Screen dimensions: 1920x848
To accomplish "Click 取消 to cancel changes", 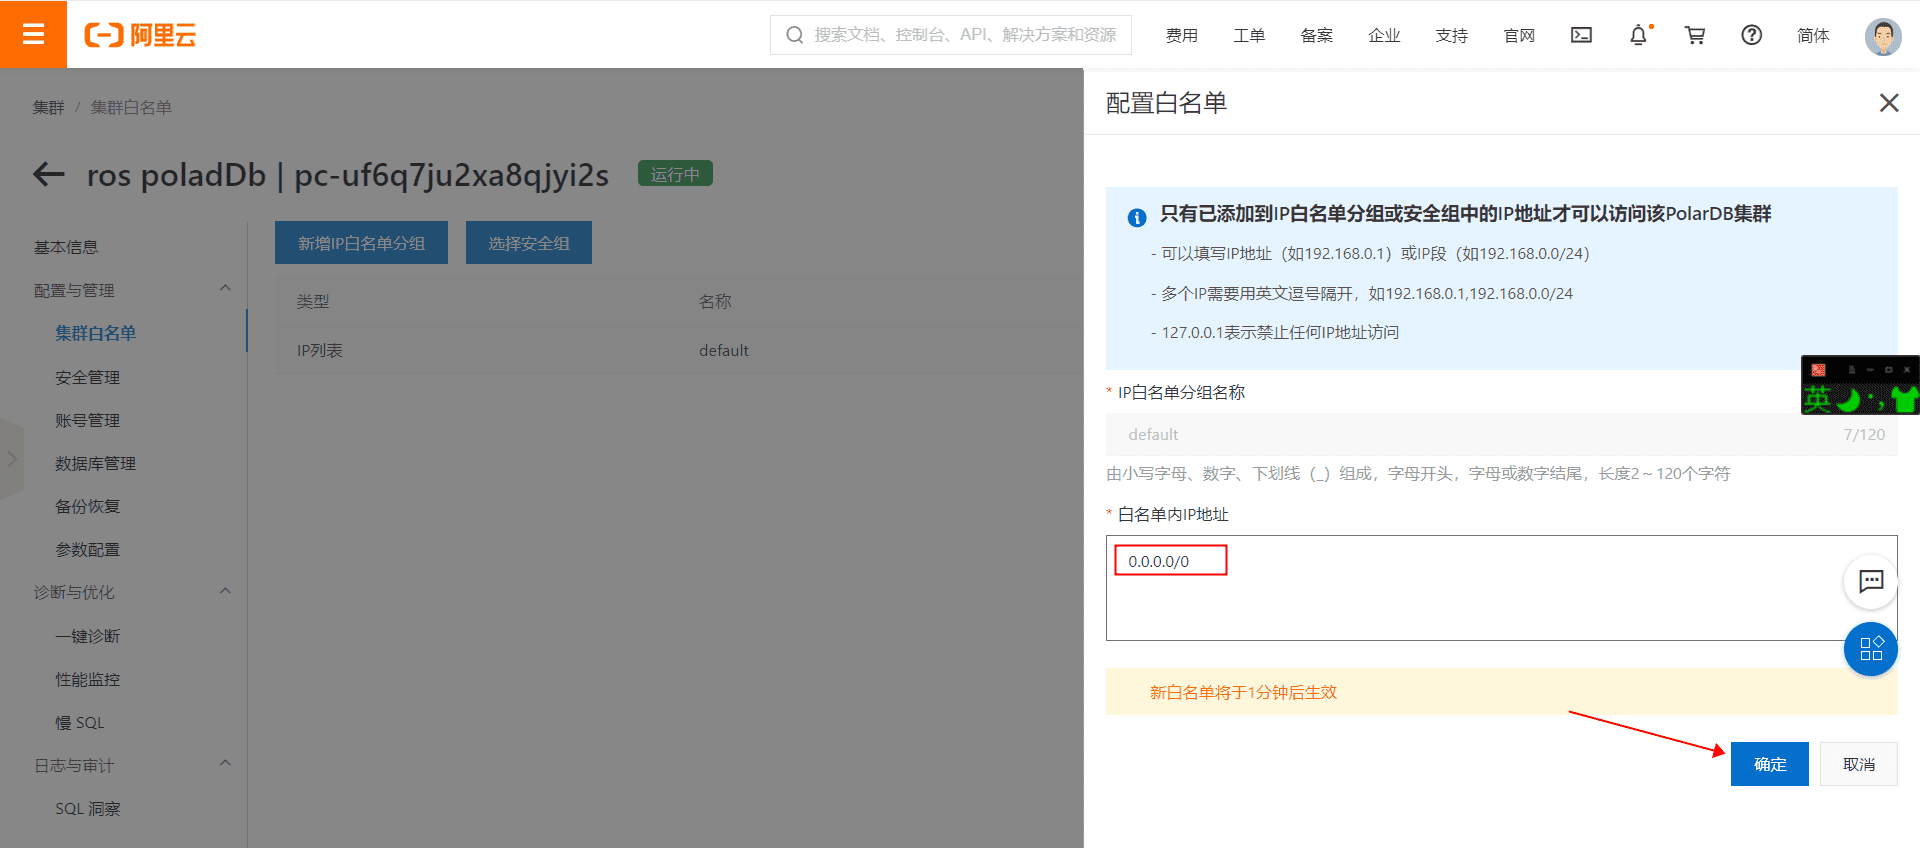I will tap(1858, 764).
